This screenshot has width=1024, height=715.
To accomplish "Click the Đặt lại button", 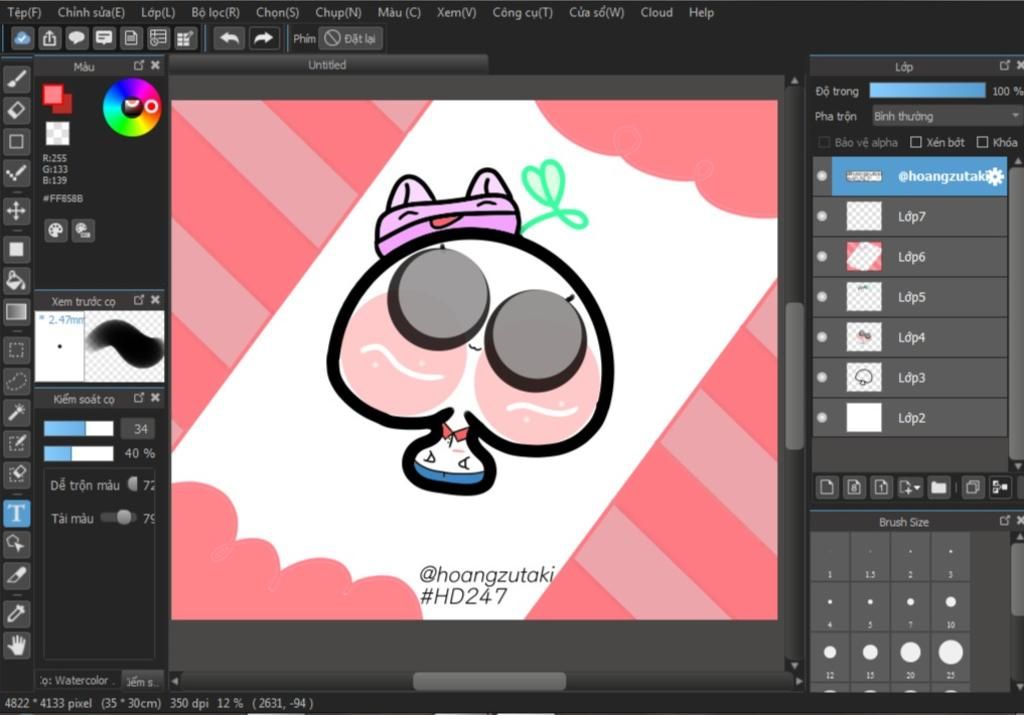I will click(x=351, y=39).
